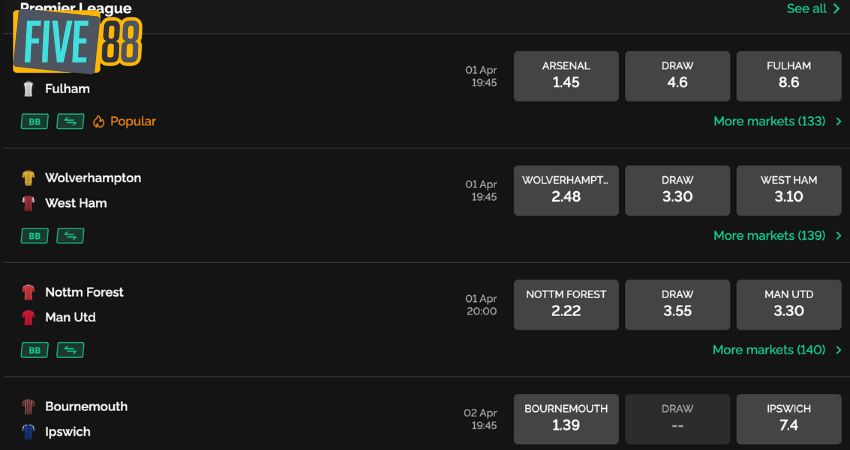Screen dimensions: 850x450
Task: Click the Premier League heading
Action: [76, 8]
